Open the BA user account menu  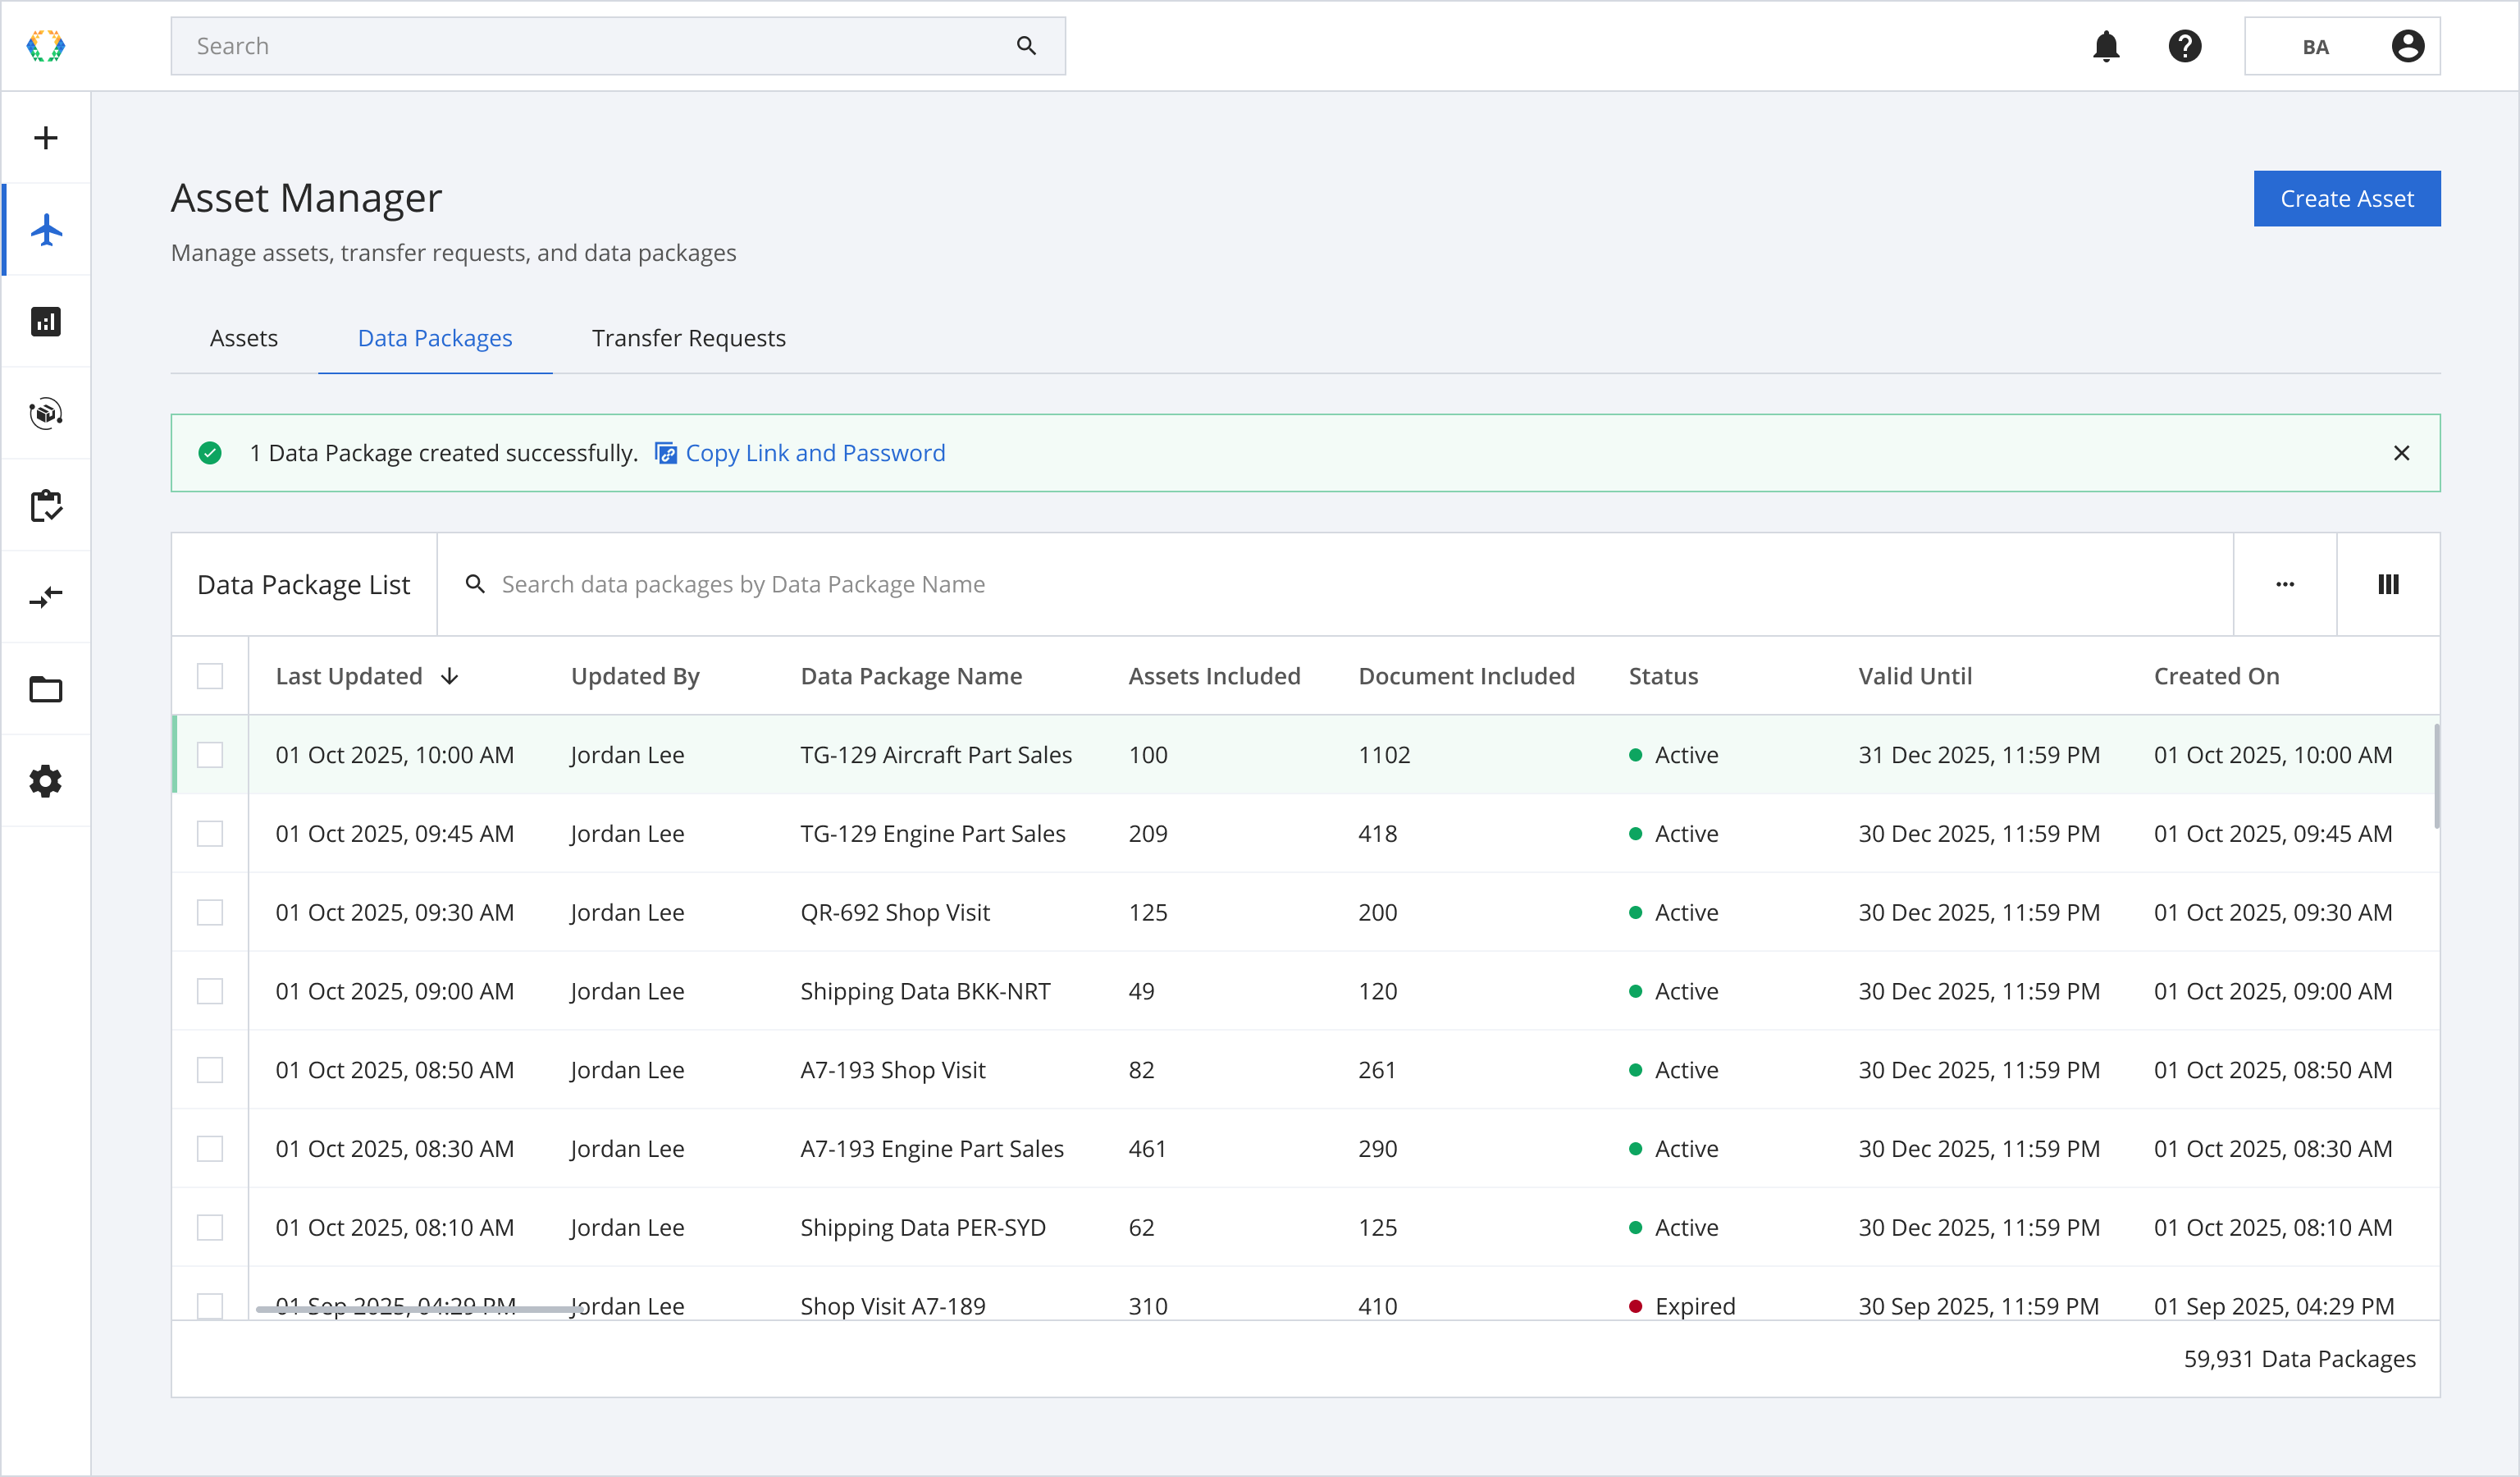[x=2342, y=46]
